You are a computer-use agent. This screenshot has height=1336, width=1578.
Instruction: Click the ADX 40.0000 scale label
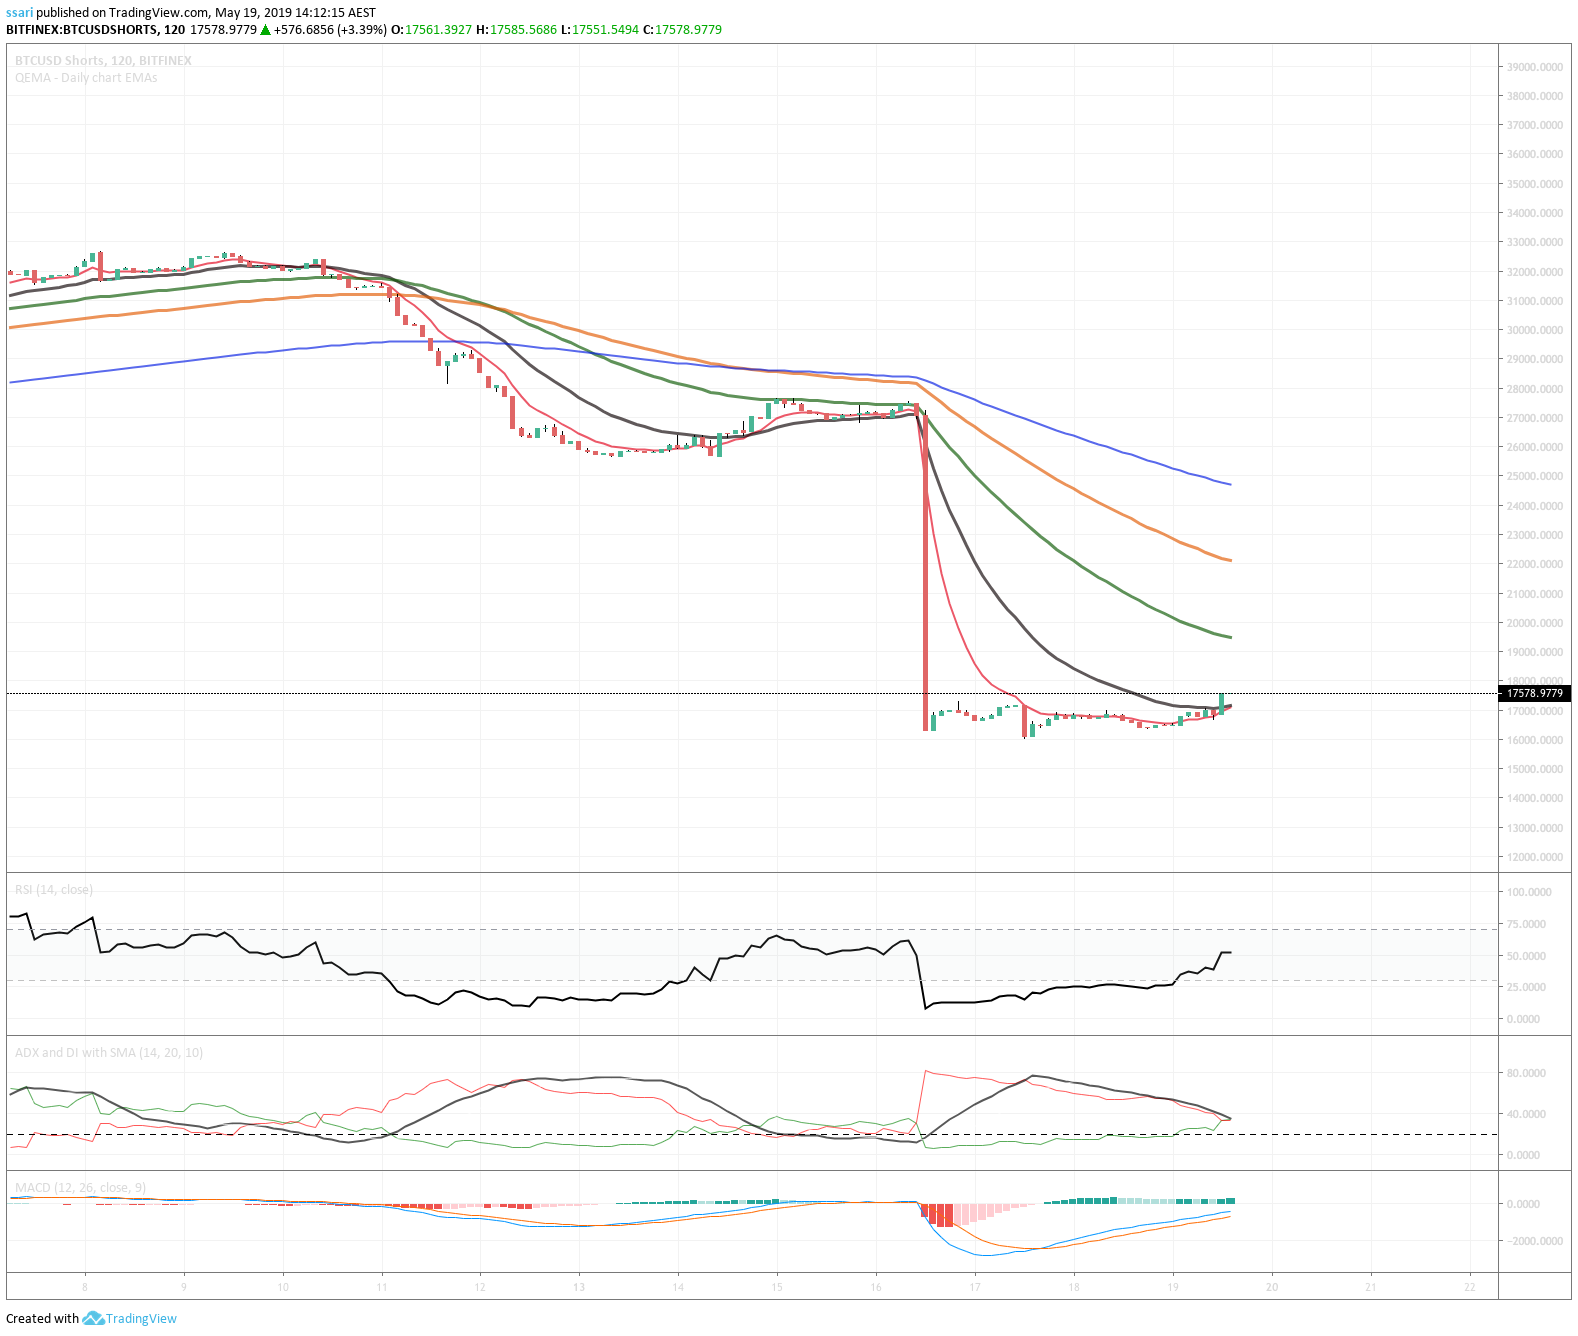(1527, 1114)
